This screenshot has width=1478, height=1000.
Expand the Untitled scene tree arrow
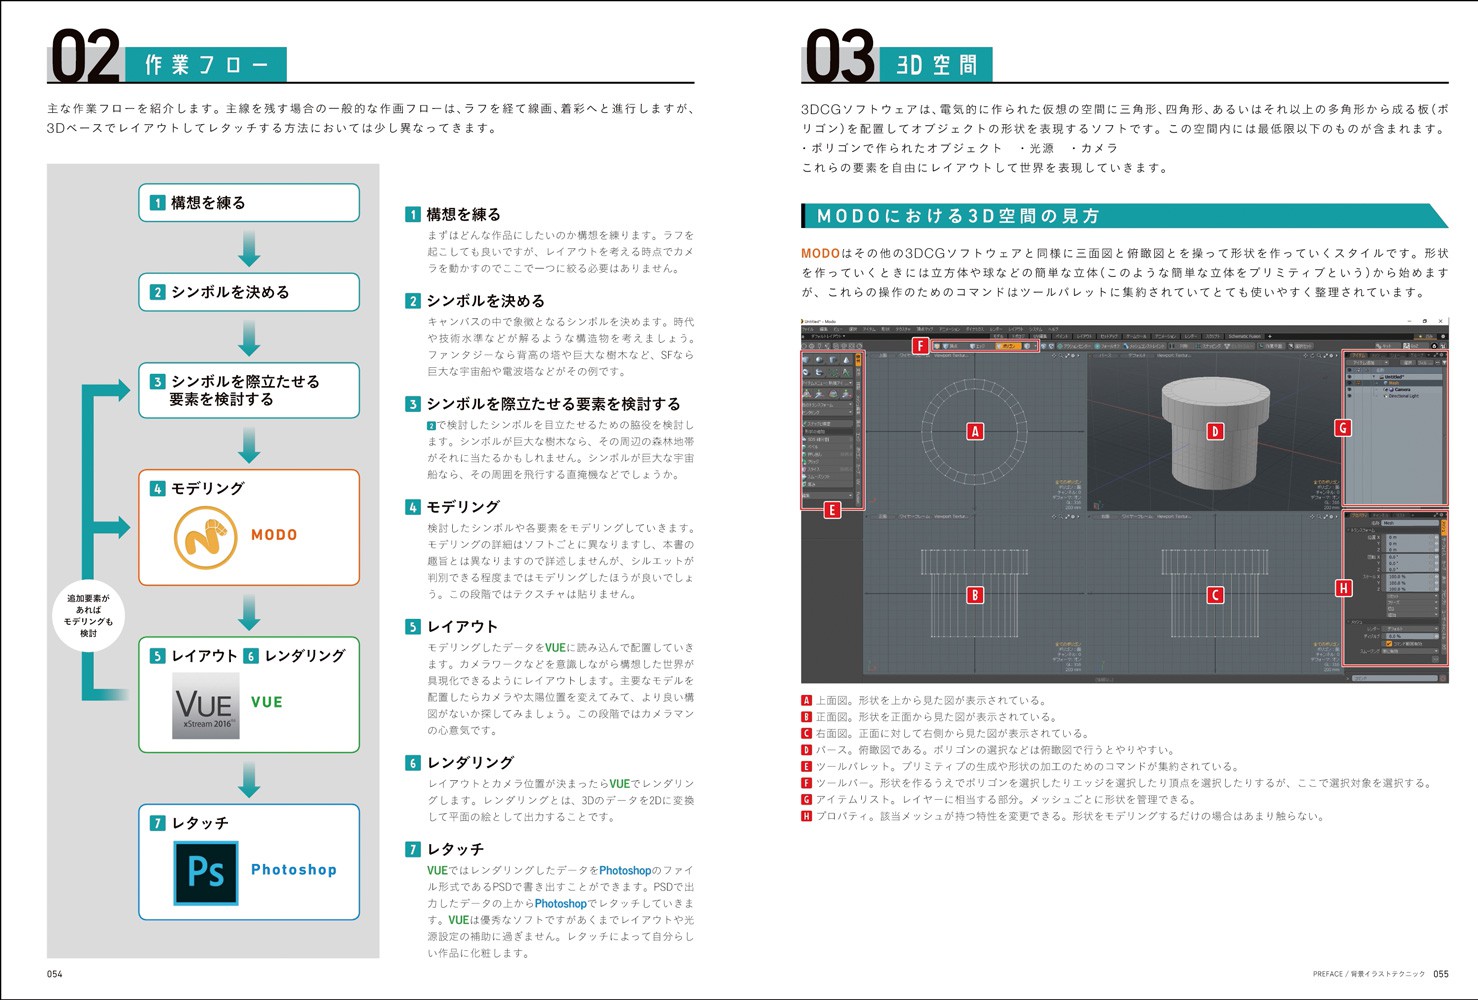tap(1375, 377)
